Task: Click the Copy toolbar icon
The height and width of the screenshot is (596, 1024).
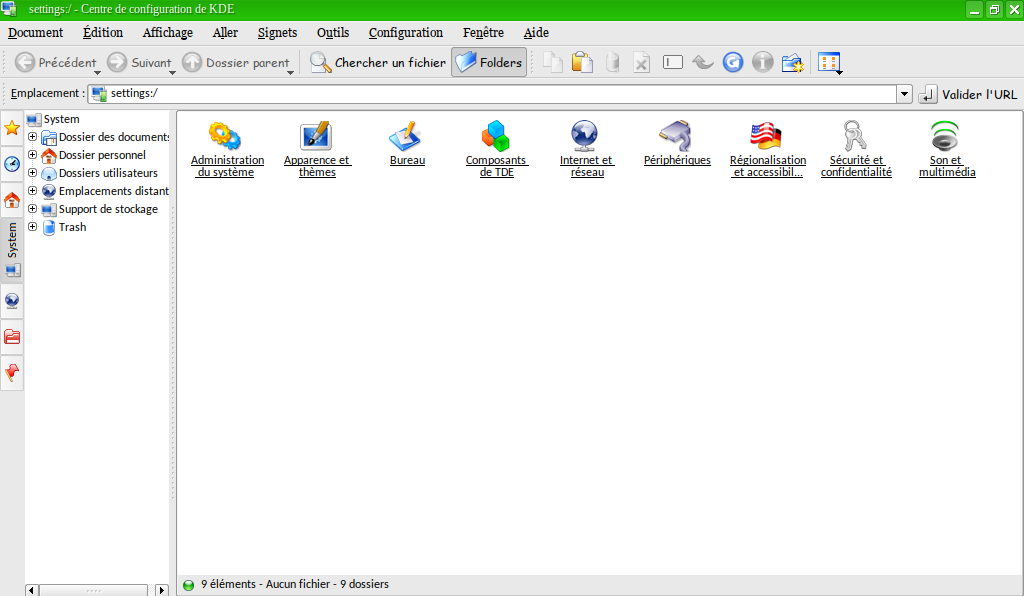Action: pyautogui.click(x=552, y=62)
